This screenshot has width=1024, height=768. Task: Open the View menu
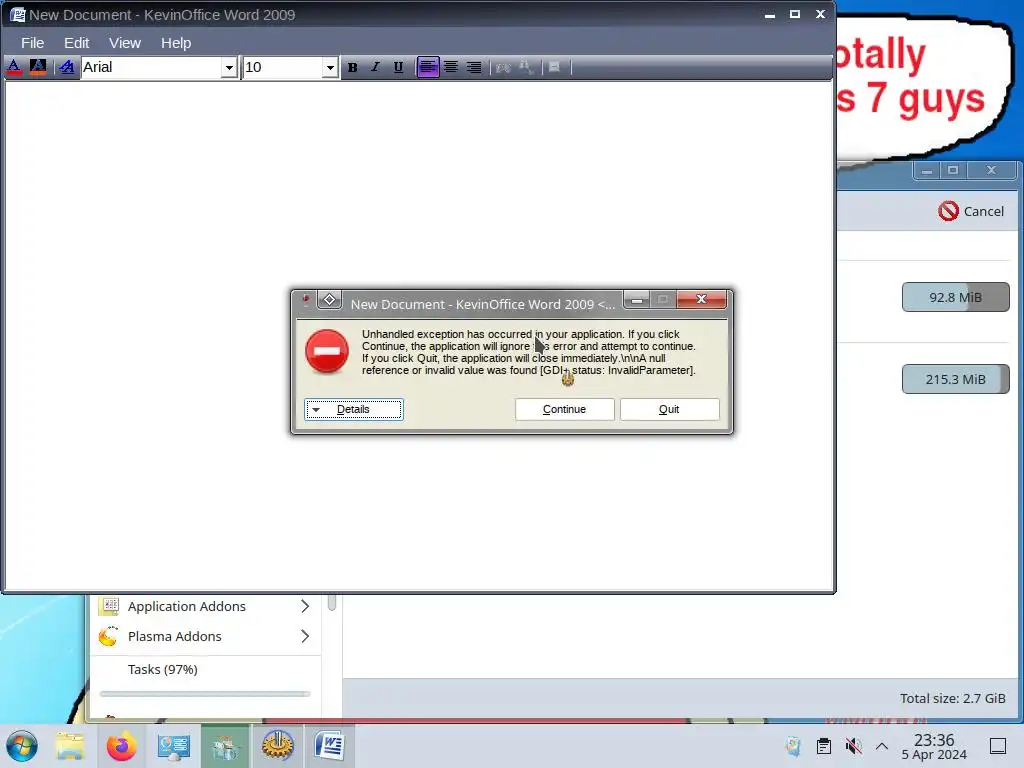coord(125,43)
